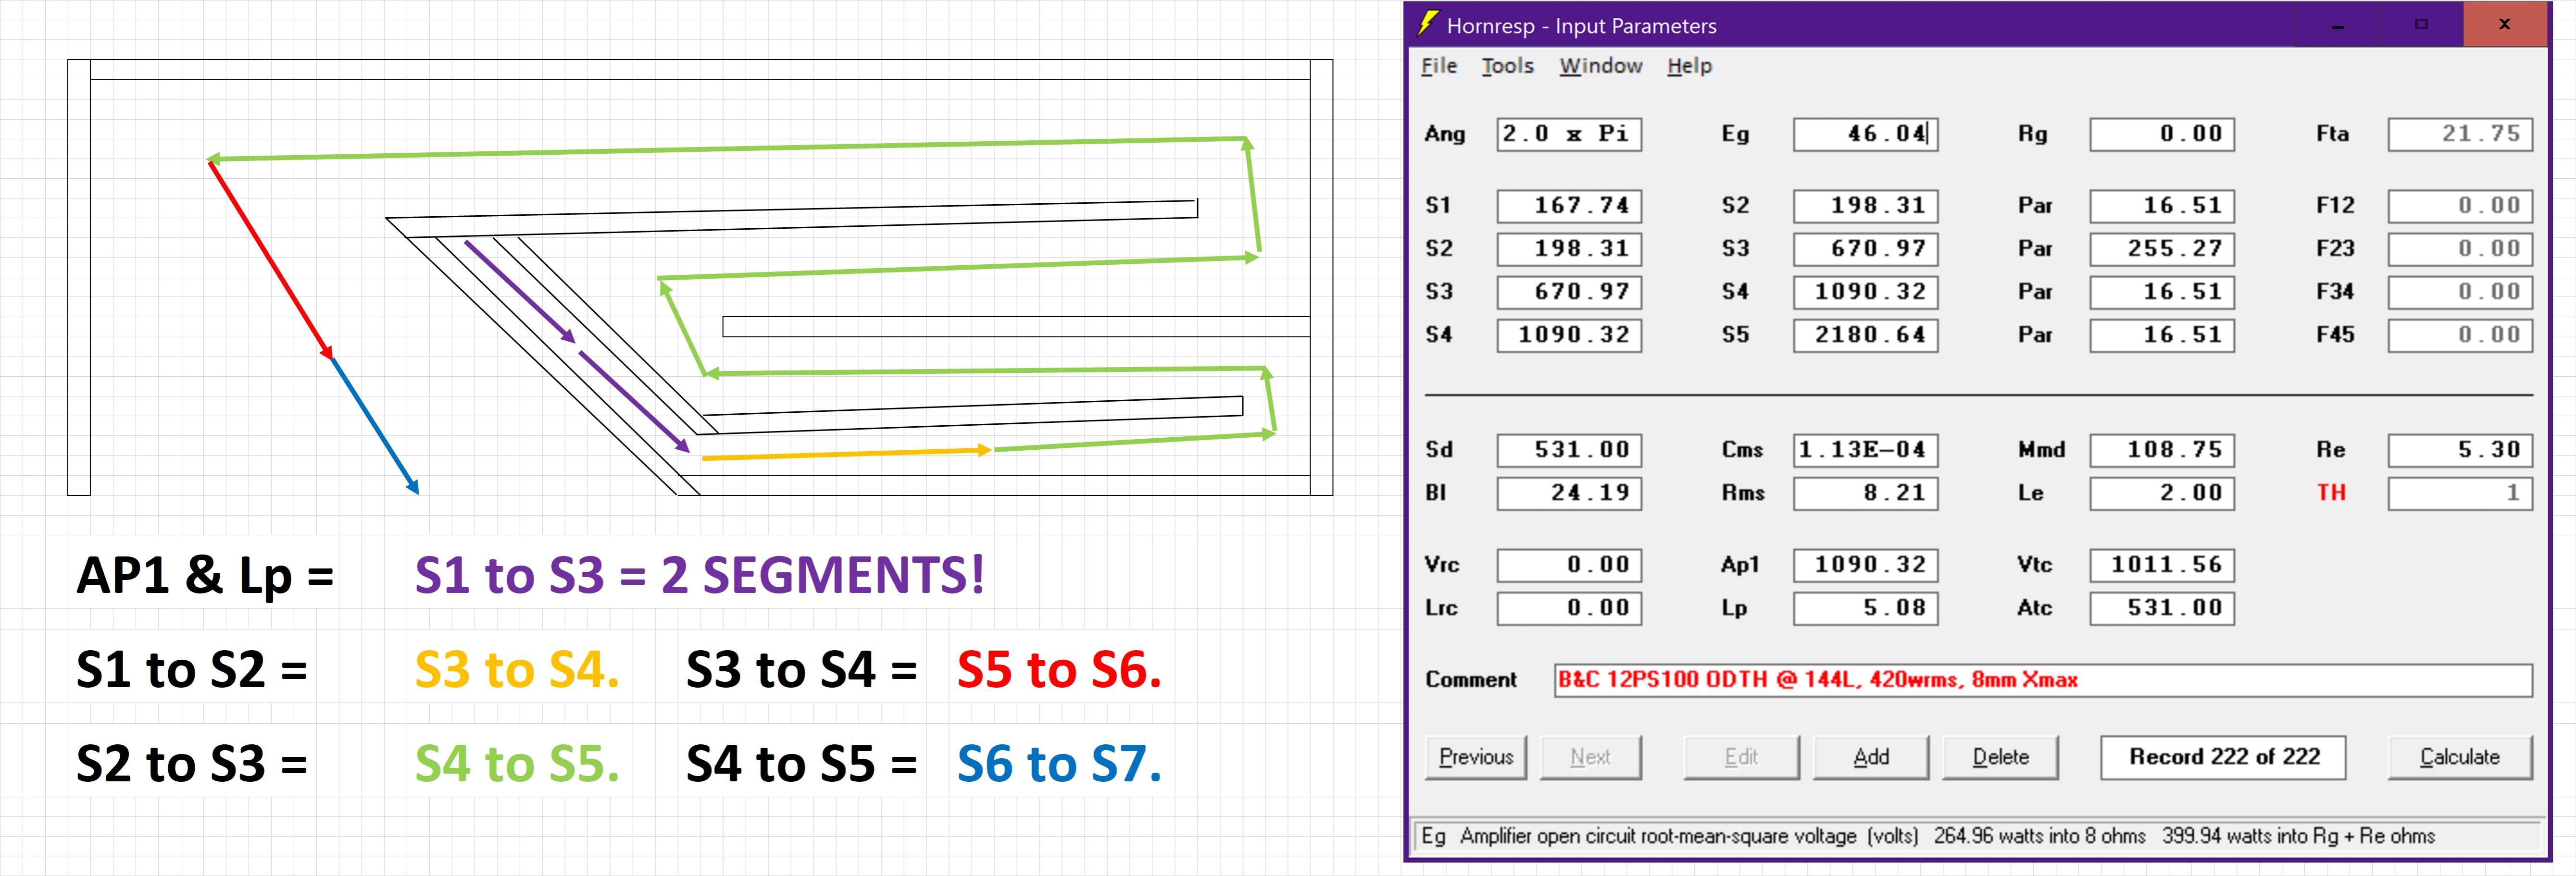Click the red S5 to S6 text
The height and width of the screenshot is (876, 2576).
pyautogui.click(x=1059, y=670)
